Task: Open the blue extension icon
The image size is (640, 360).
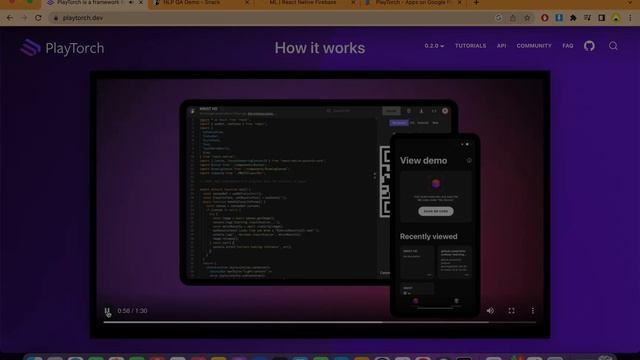Action: pos(559,18)
